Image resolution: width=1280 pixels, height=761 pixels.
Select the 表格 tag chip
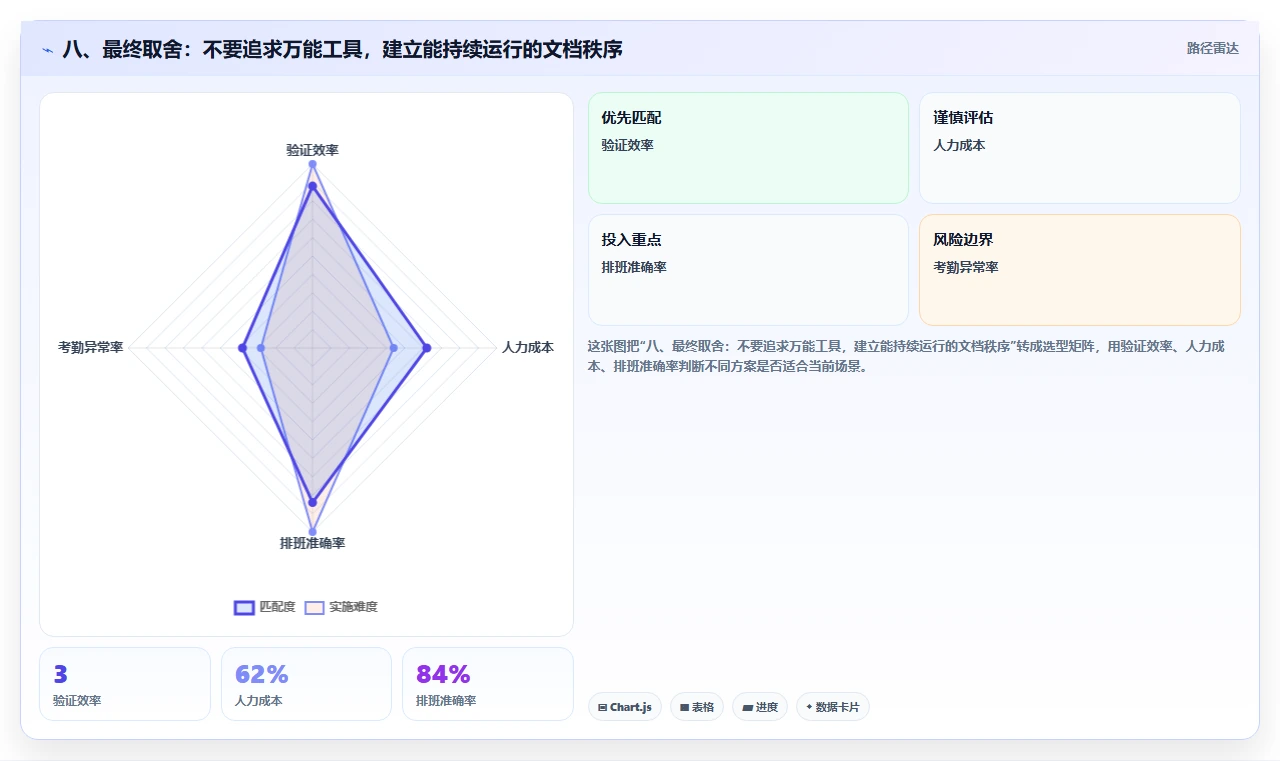coord(697,707)
